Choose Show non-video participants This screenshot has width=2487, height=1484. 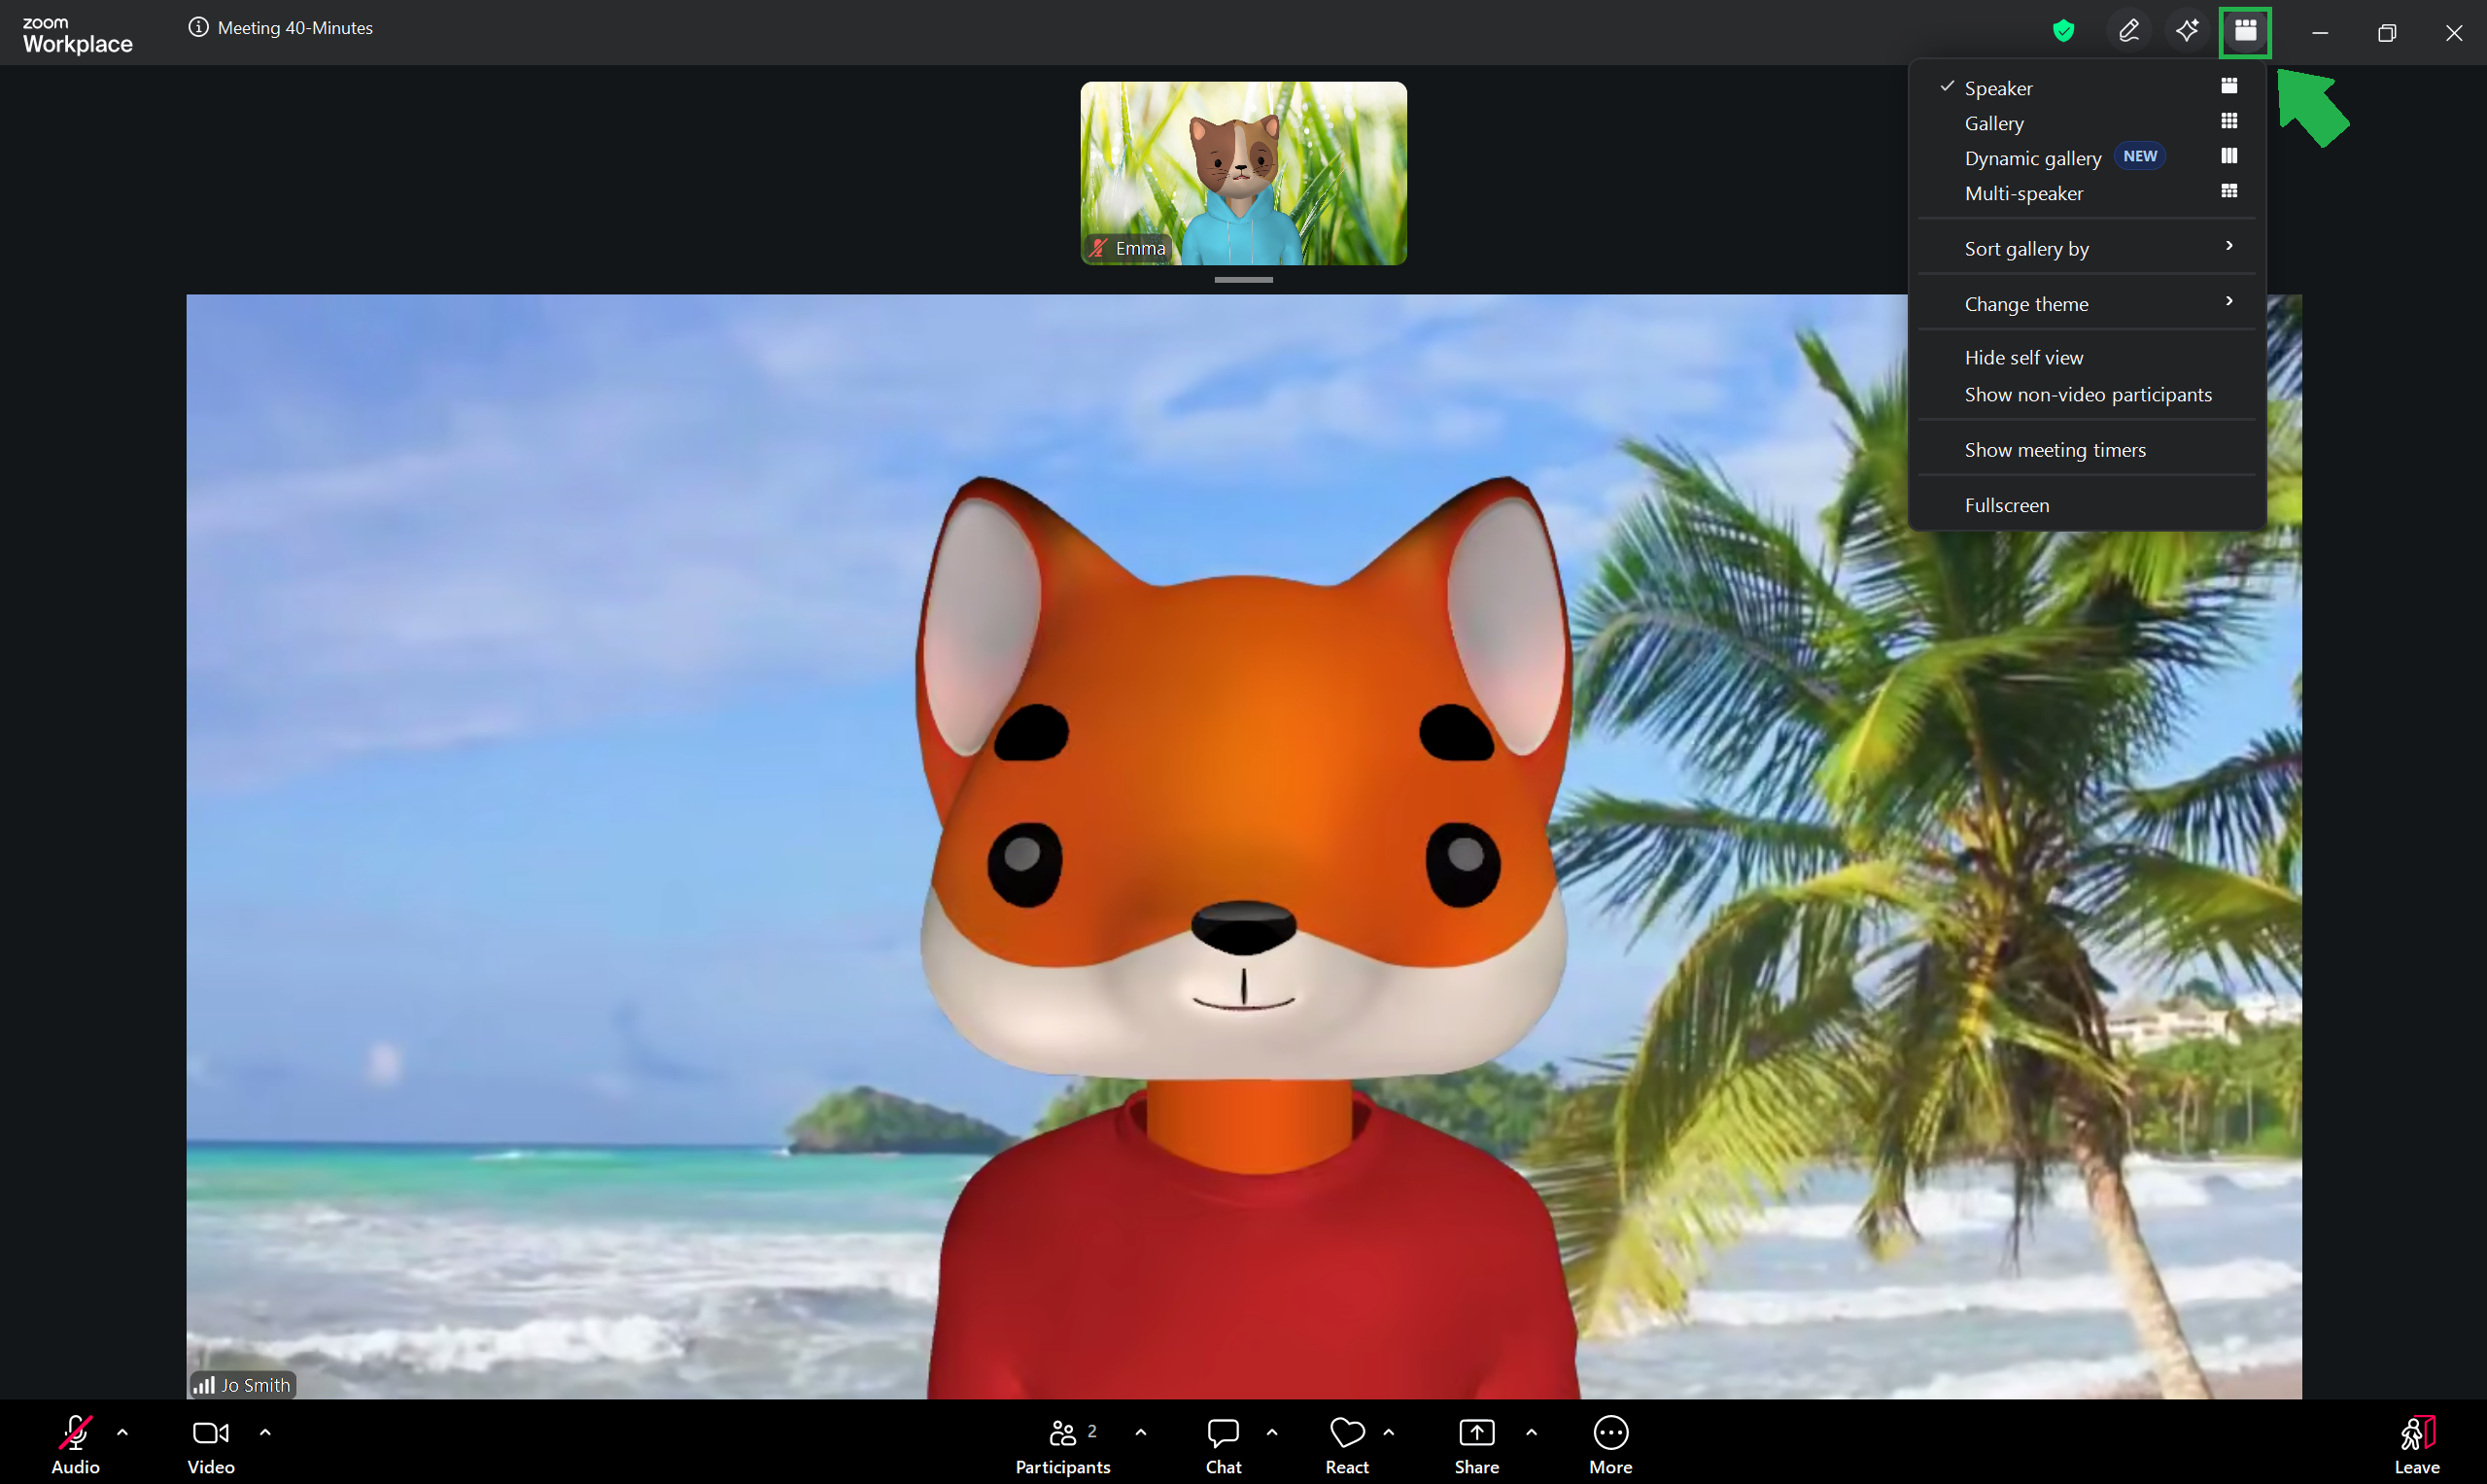(2087, 394)
